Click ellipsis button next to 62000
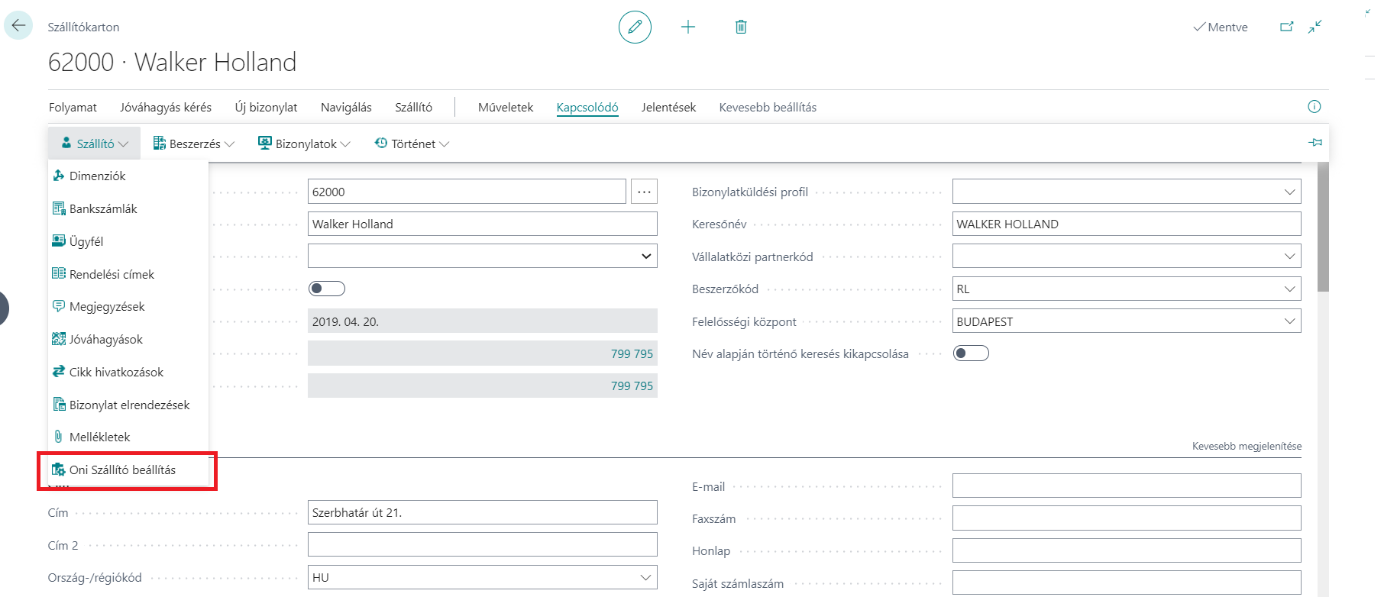 643,191
